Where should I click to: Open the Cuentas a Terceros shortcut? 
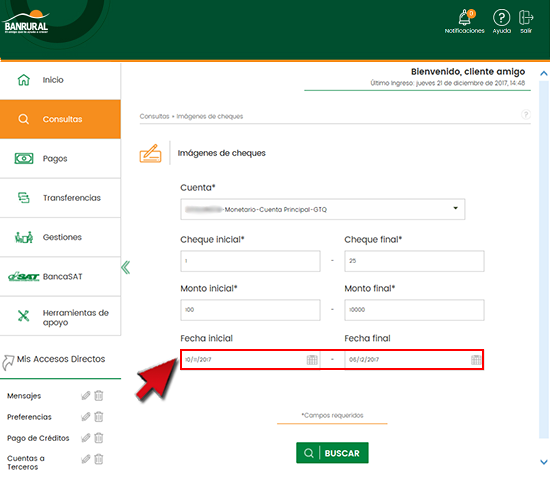click(x=26, y=462)
